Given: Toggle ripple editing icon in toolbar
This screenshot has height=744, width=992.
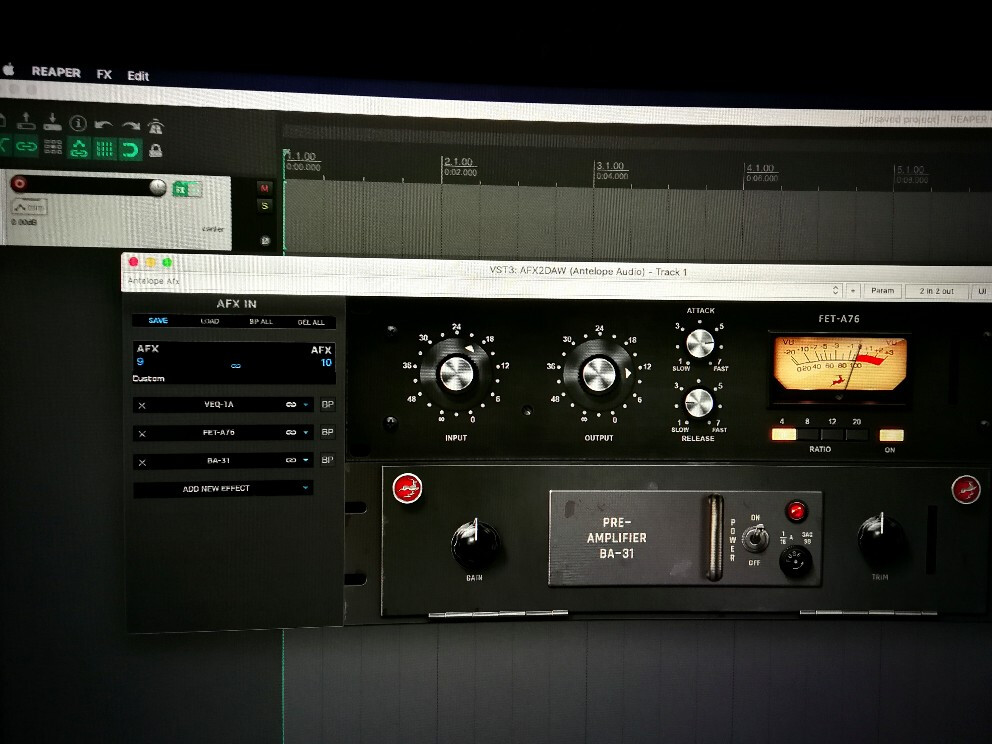Looking at the screenshot, I should [x=53, y=147].
